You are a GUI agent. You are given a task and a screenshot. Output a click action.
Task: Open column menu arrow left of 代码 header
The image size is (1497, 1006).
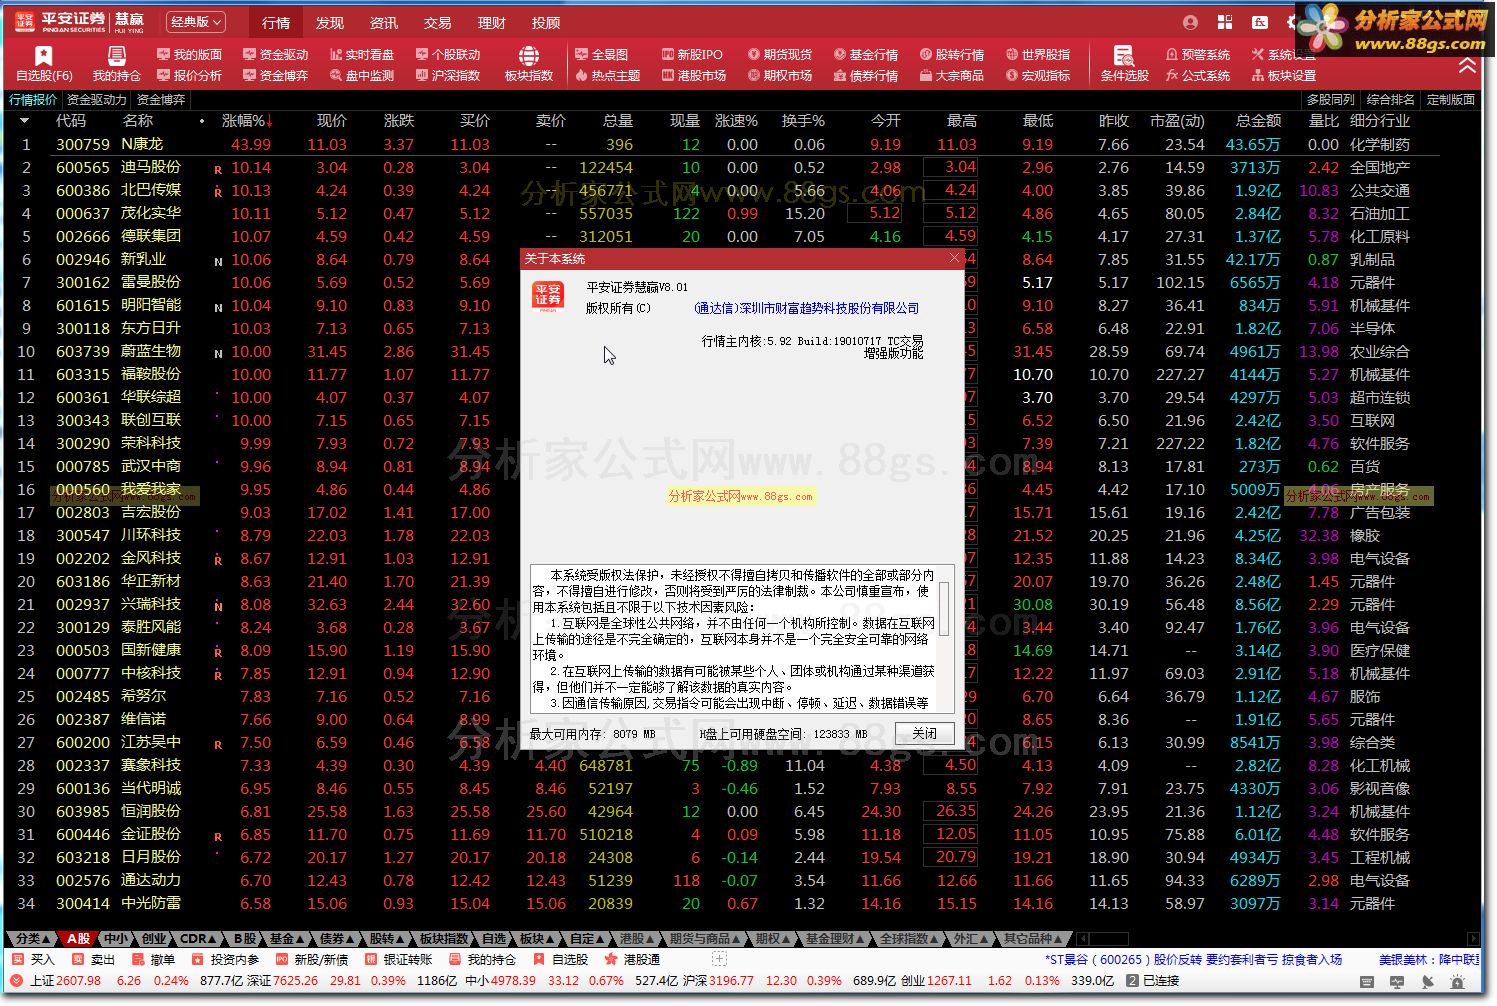24,121
